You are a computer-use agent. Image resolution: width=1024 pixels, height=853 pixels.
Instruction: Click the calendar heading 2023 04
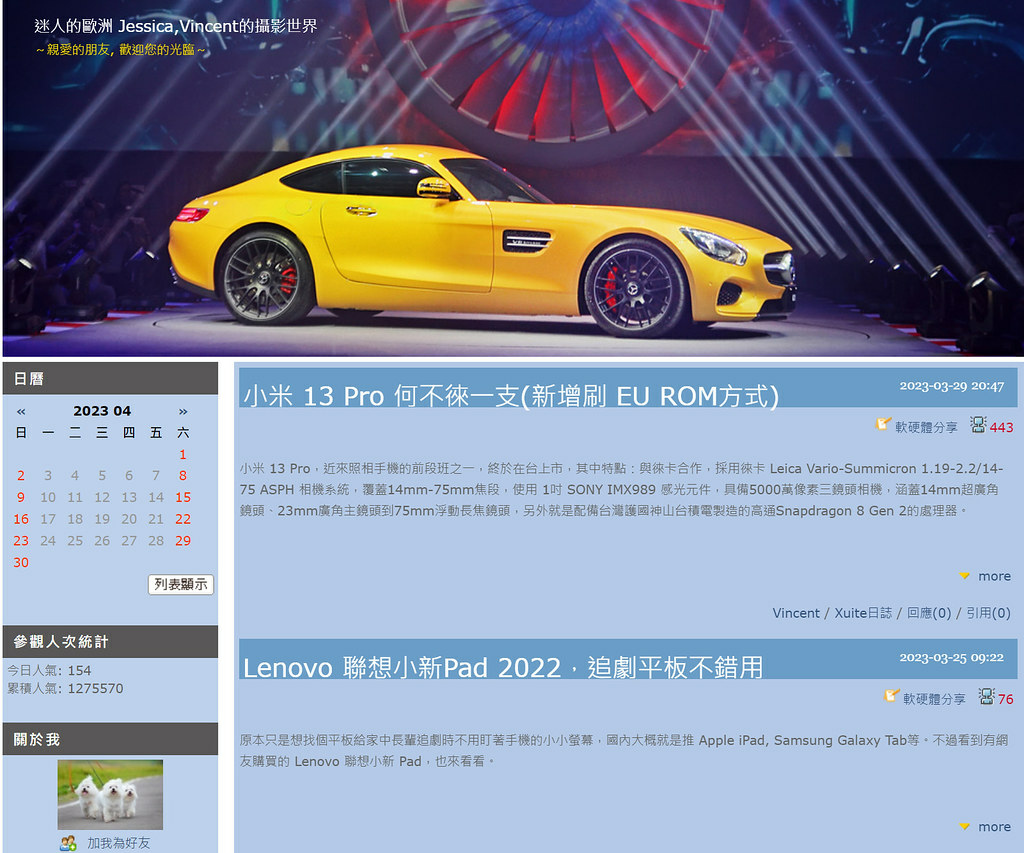[x=102, y=411]
